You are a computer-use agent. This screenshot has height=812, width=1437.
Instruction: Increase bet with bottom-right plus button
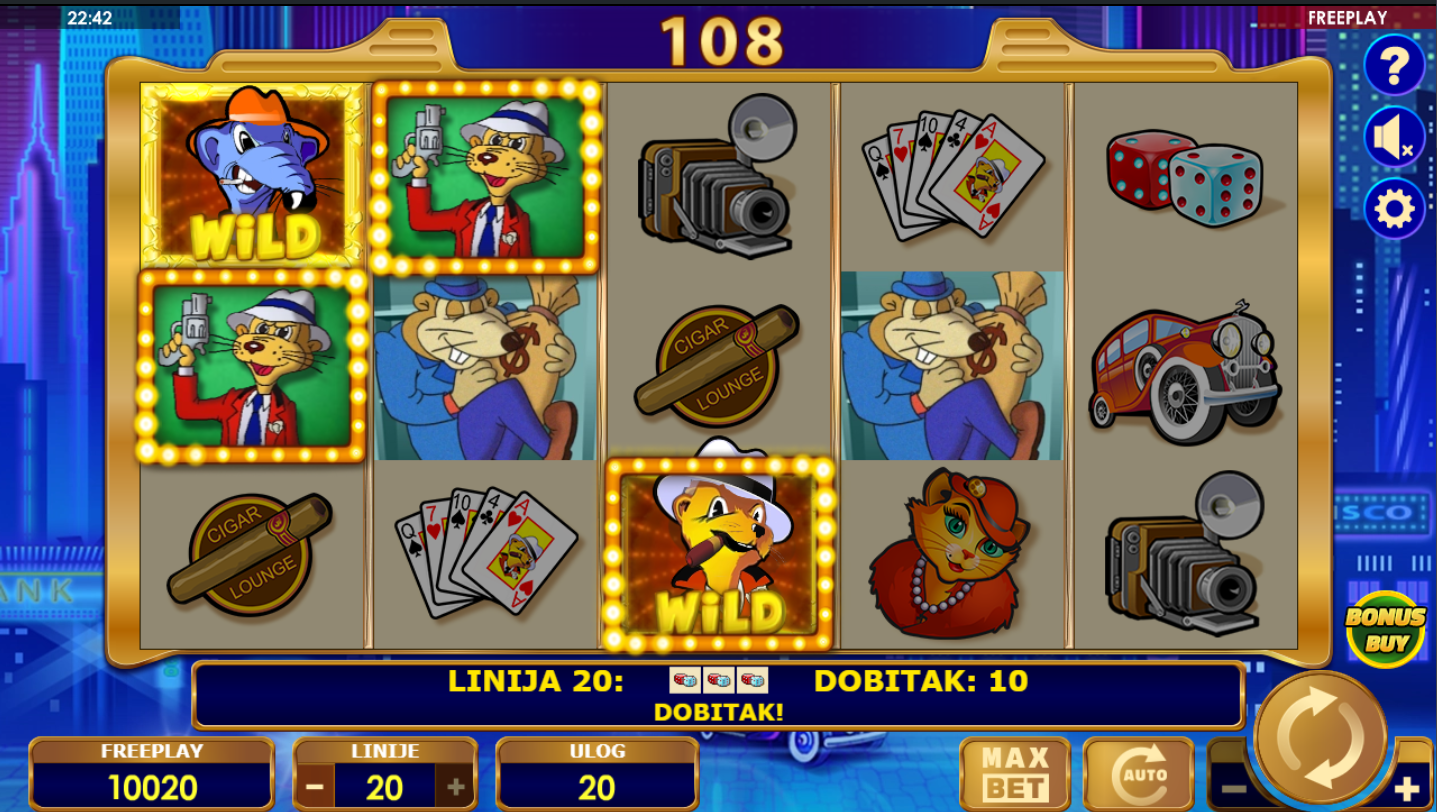[x=1407, y=787]
